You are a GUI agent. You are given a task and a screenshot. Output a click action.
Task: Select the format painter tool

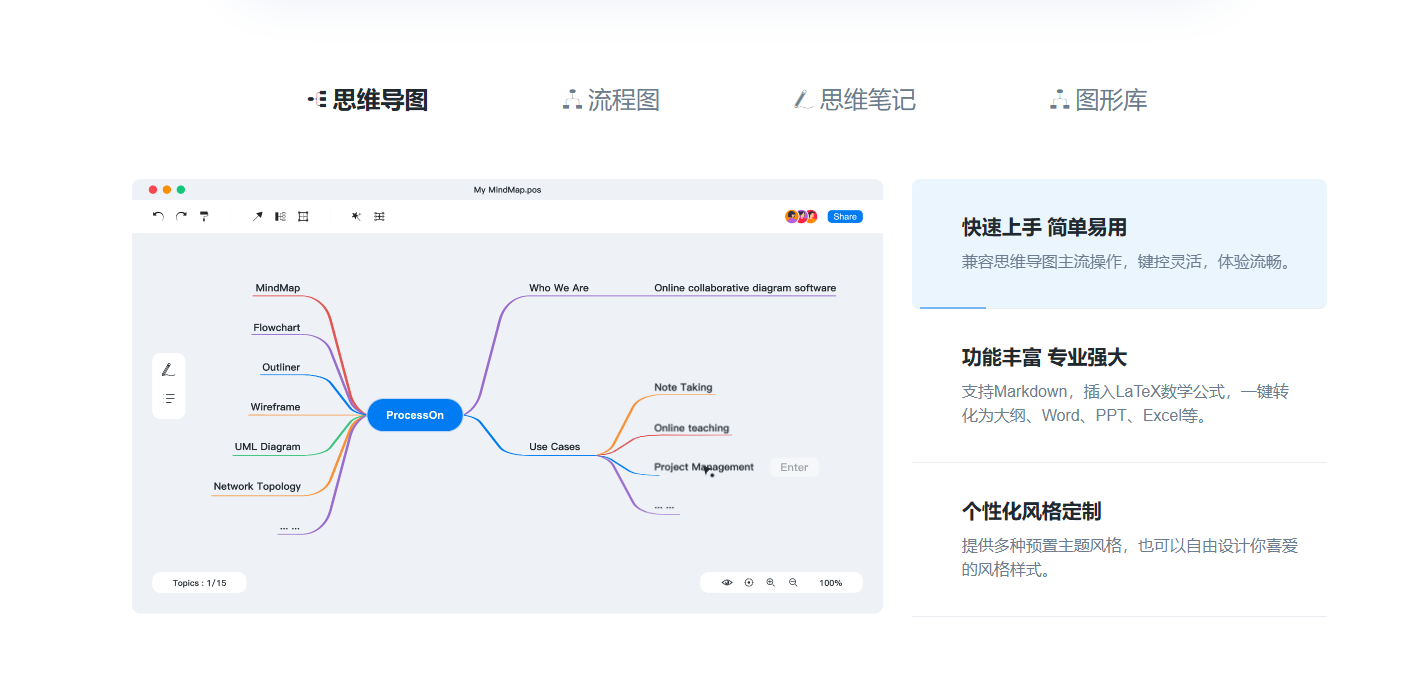(204, 216)
